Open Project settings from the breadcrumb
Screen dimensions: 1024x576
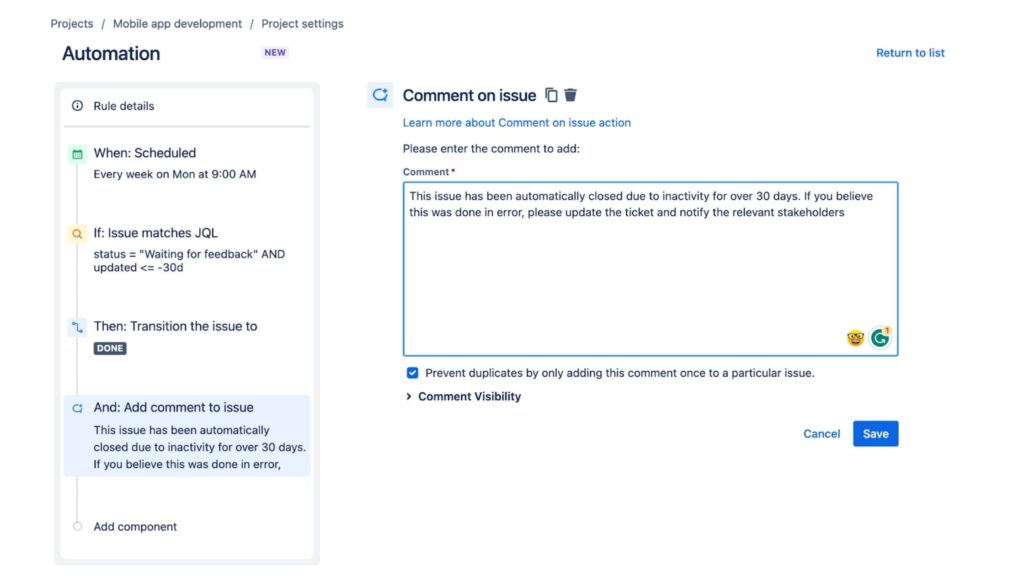click(302, 23)
